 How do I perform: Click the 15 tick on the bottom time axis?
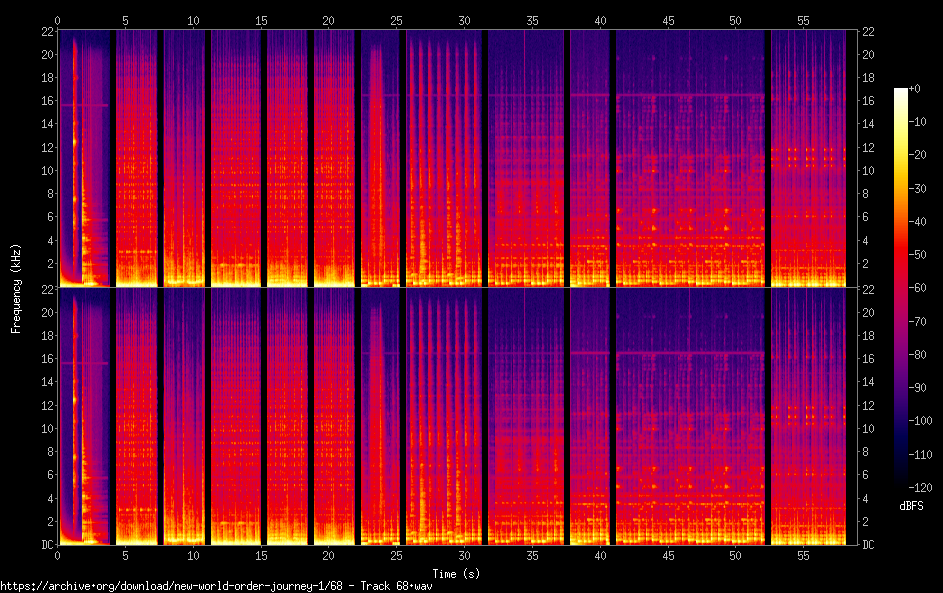point(261,555)
